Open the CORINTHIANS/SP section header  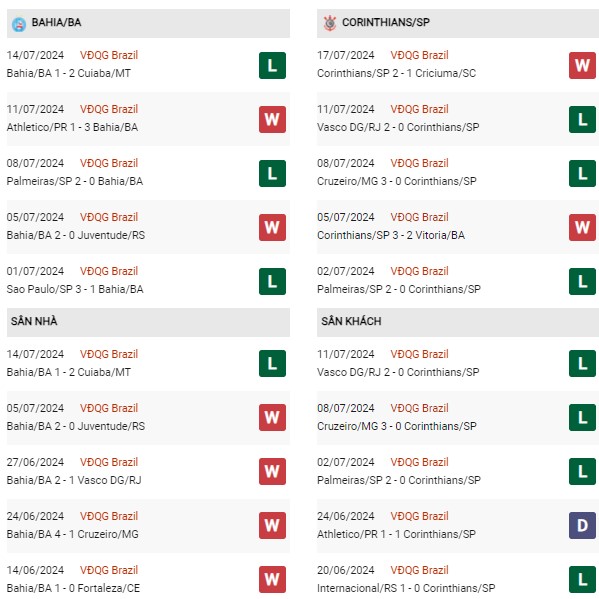coord(458,23)
